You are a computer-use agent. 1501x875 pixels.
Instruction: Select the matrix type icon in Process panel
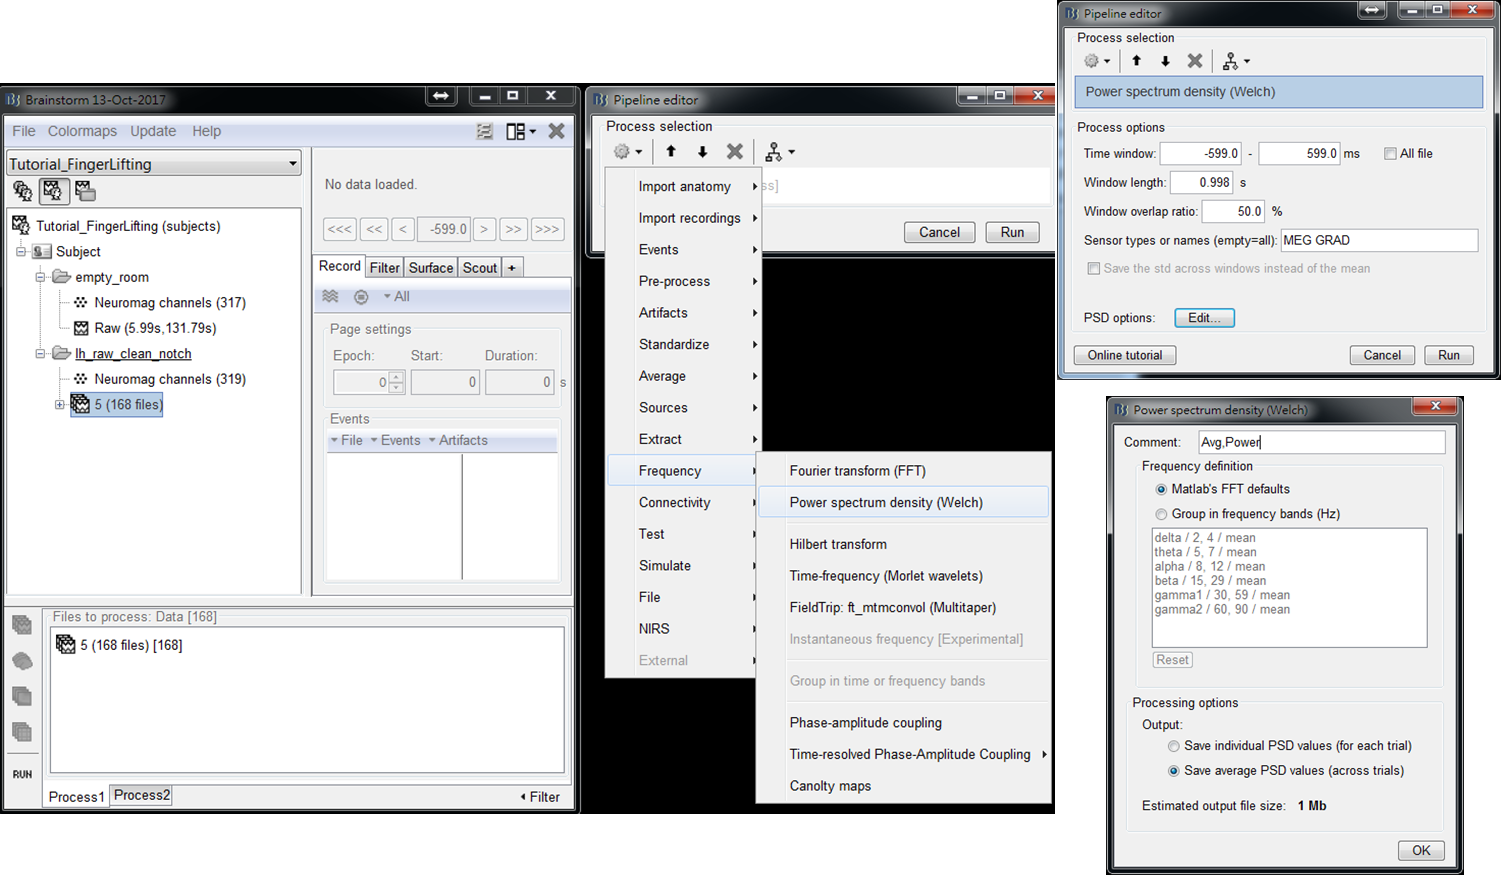22,732
